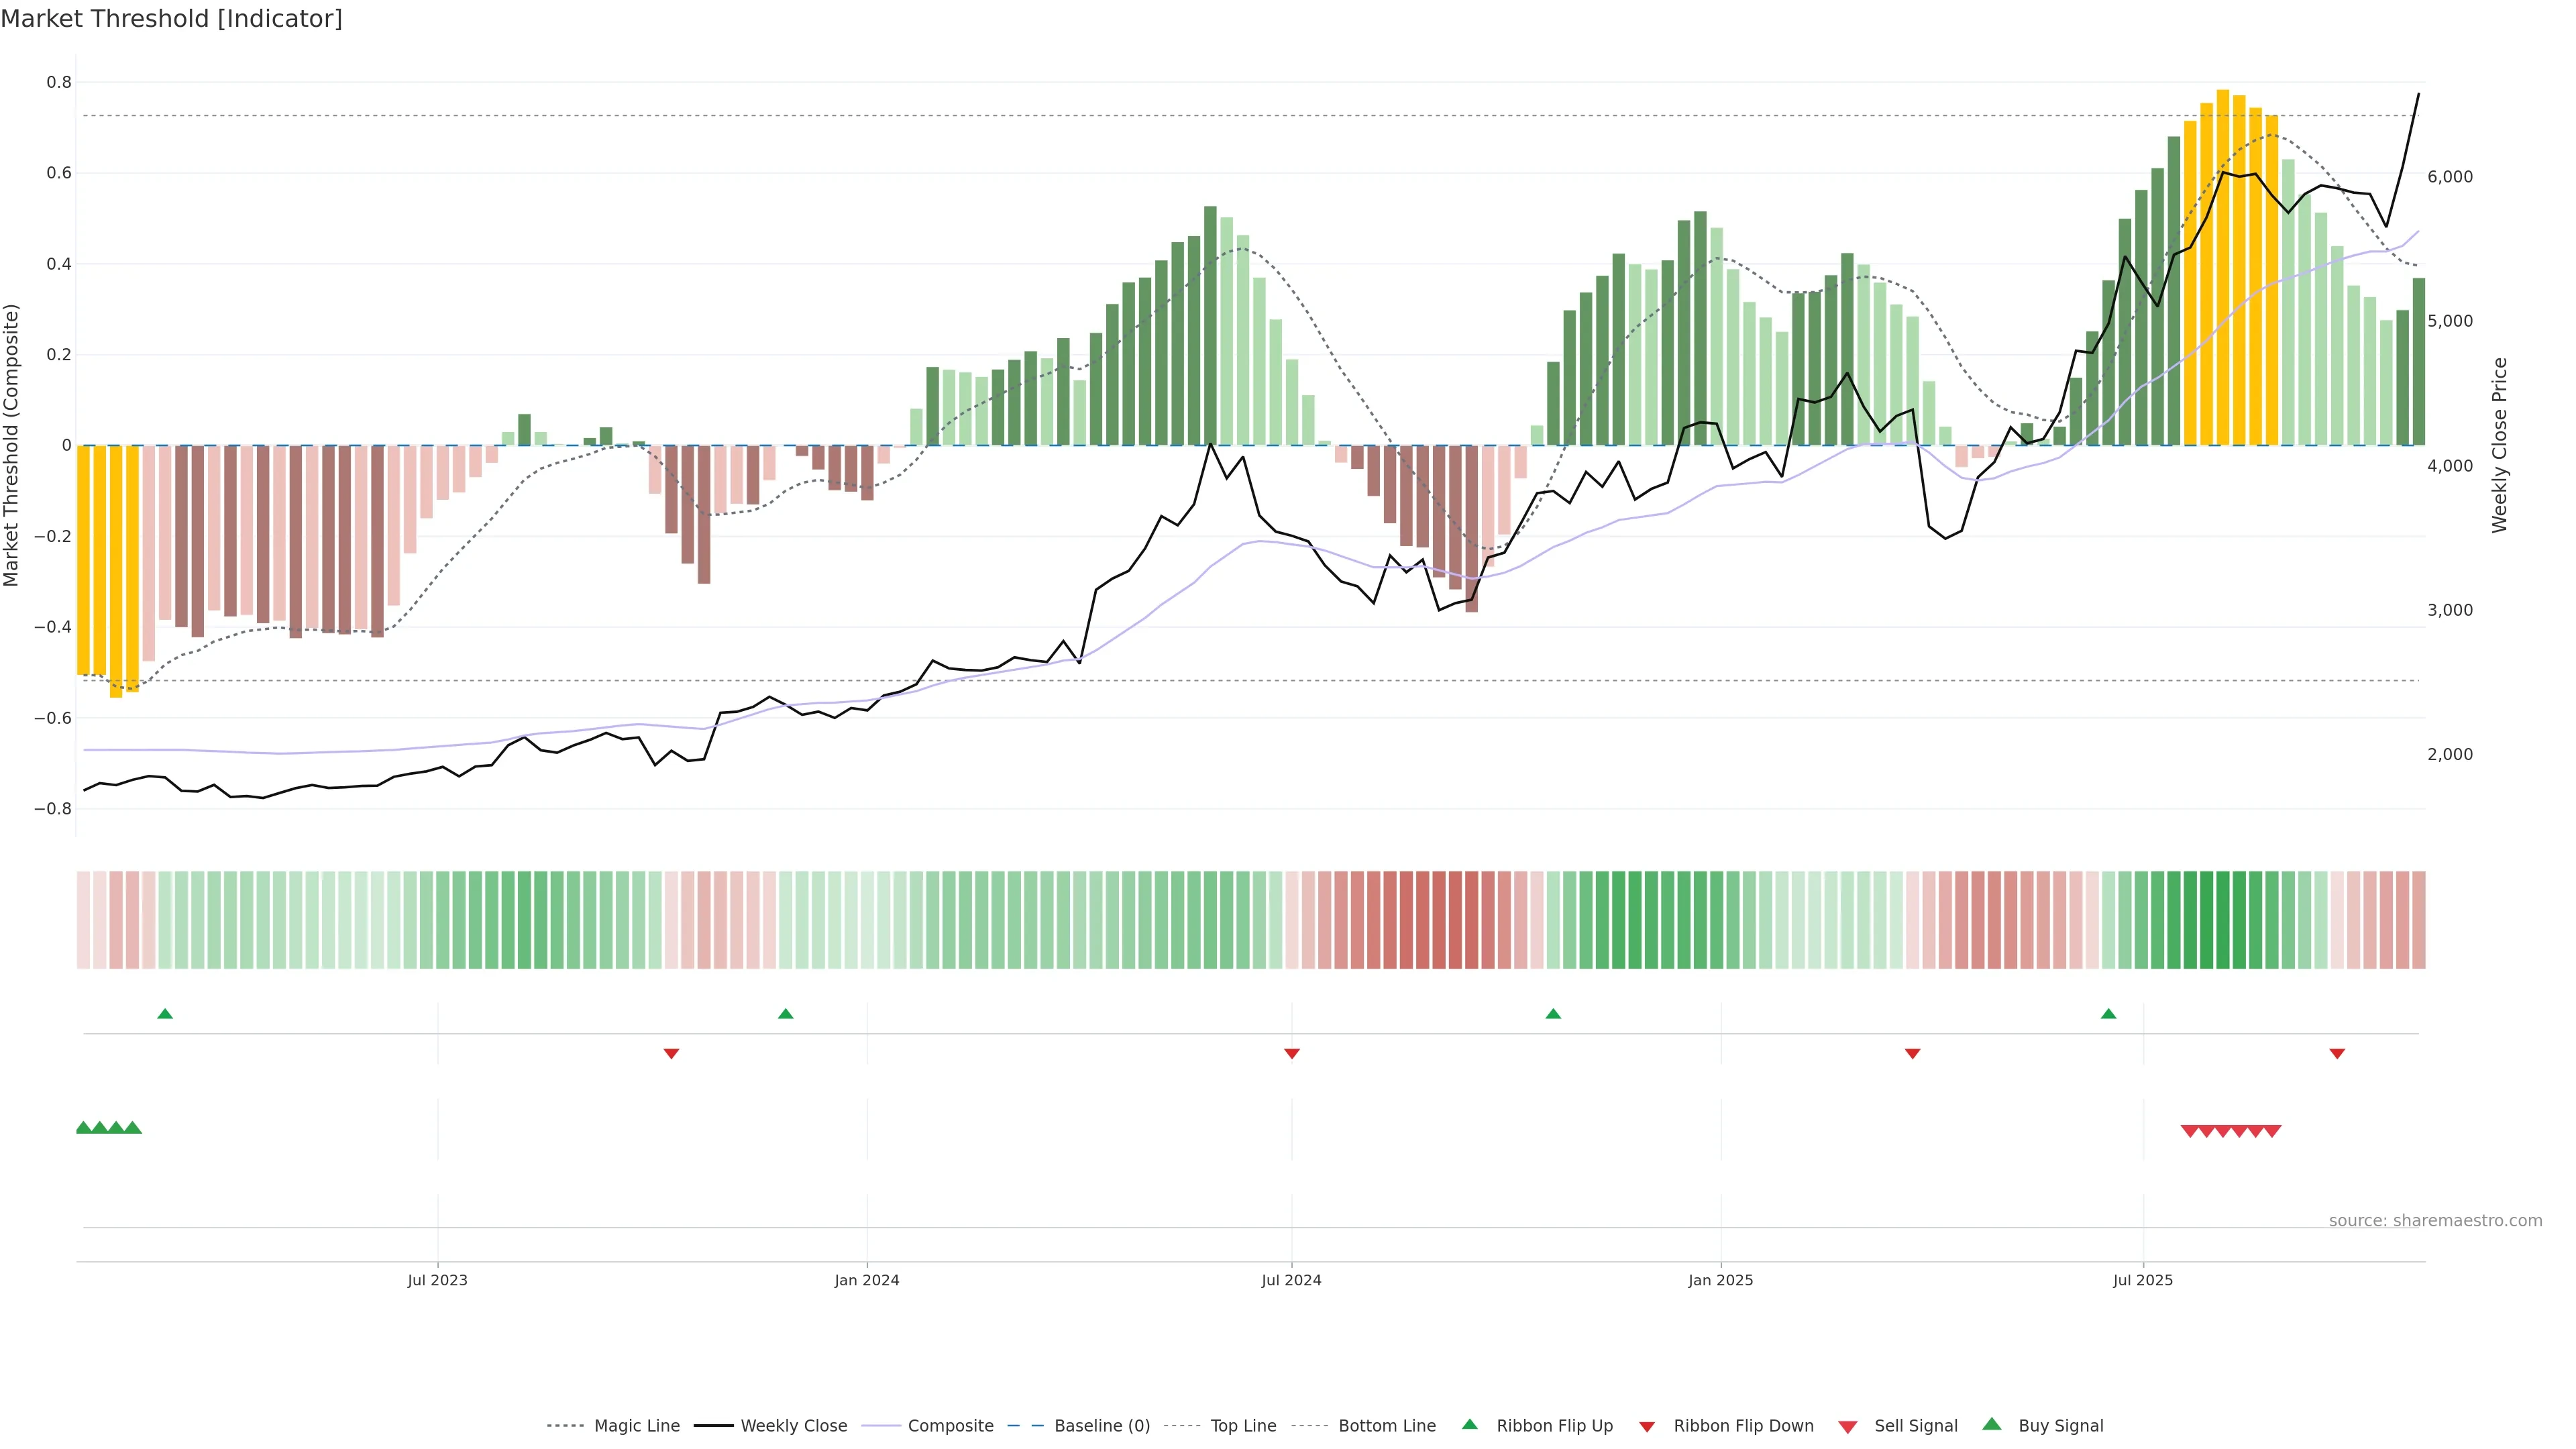Click the Ribbon Flip Up legend triangle icon
Screen dimensions: 2576x1449
coord(1469,1424)
